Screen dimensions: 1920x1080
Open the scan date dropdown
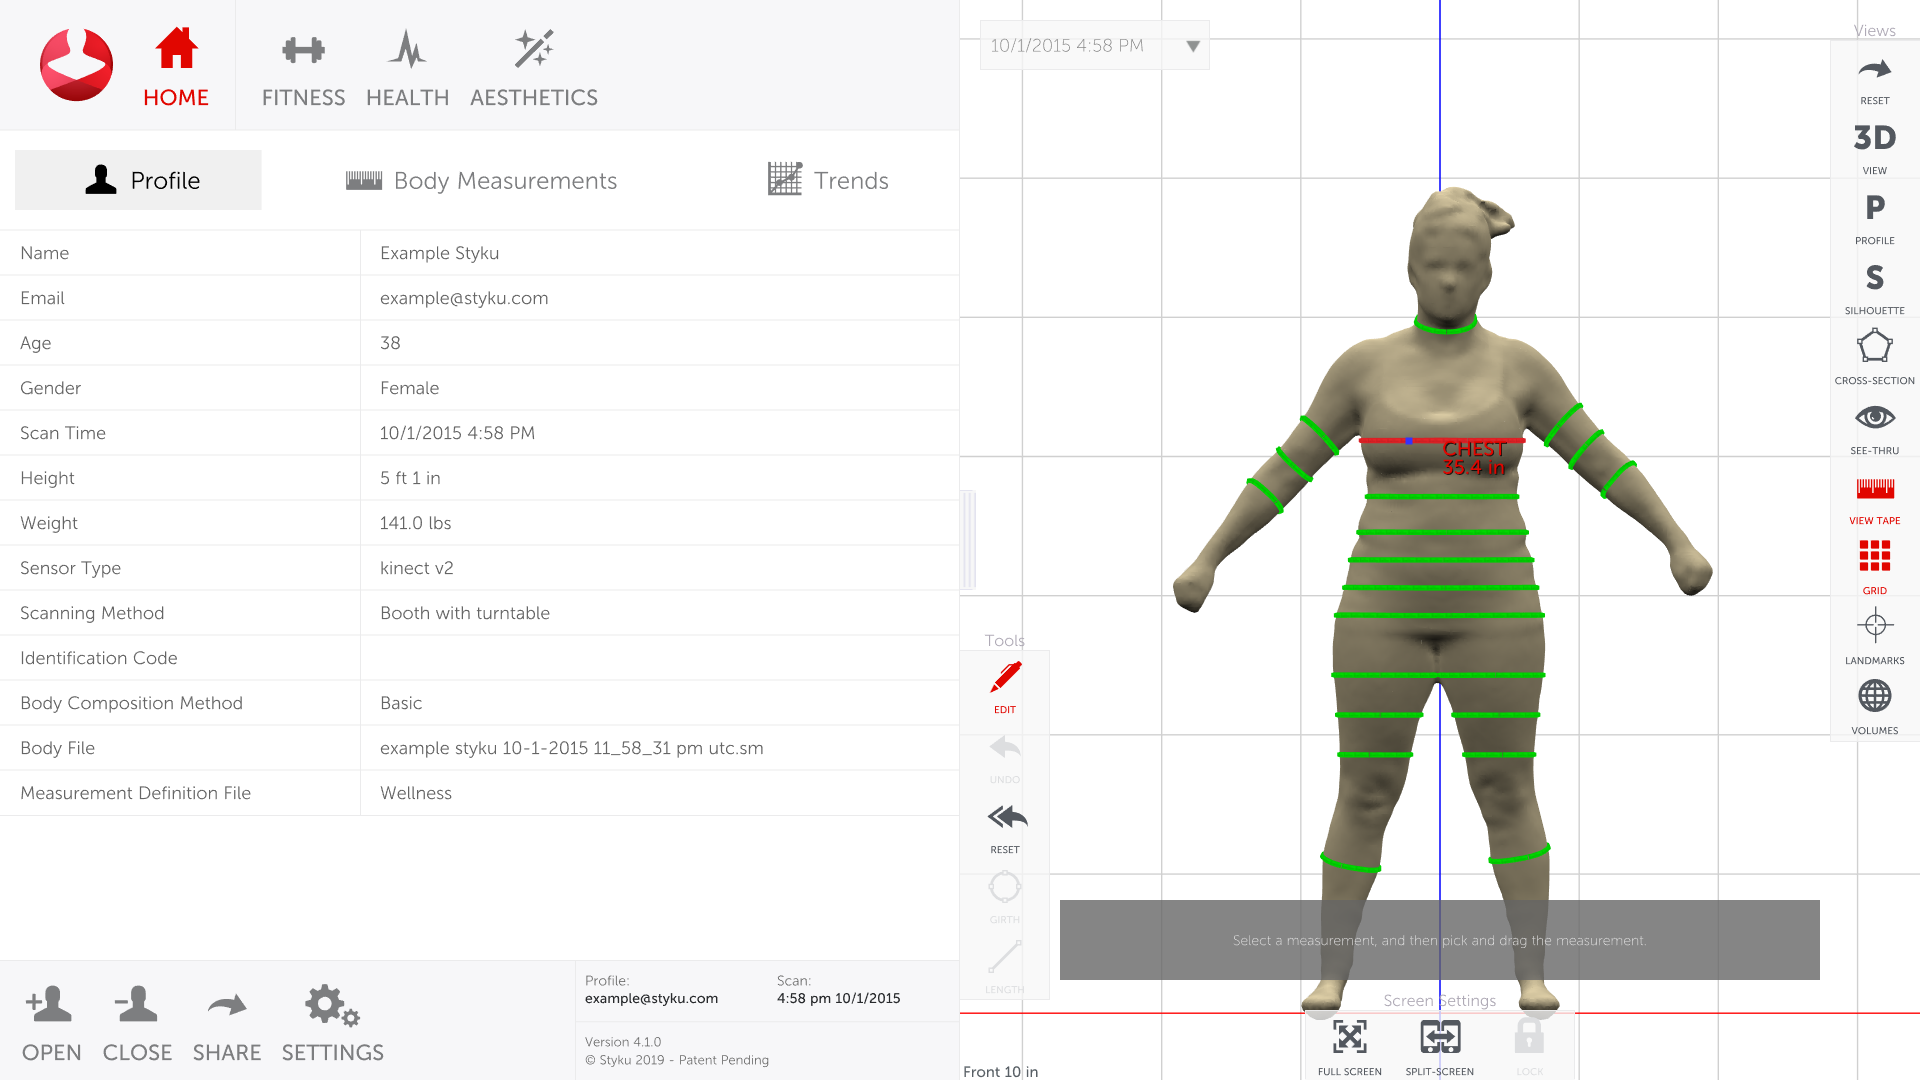pyautogui.click(x=1193, y=46)
